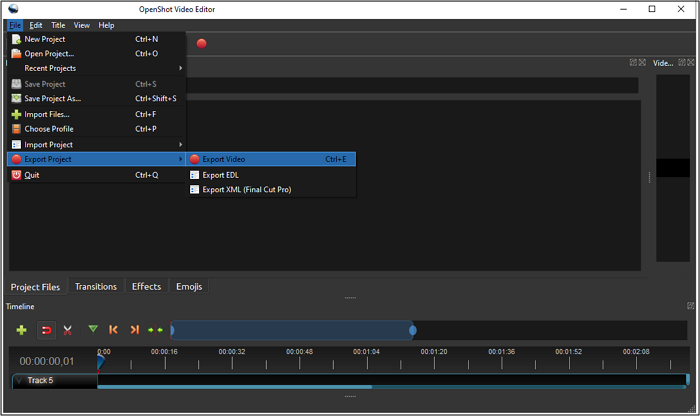Click the green Add Track plus icon

point(22,329)
